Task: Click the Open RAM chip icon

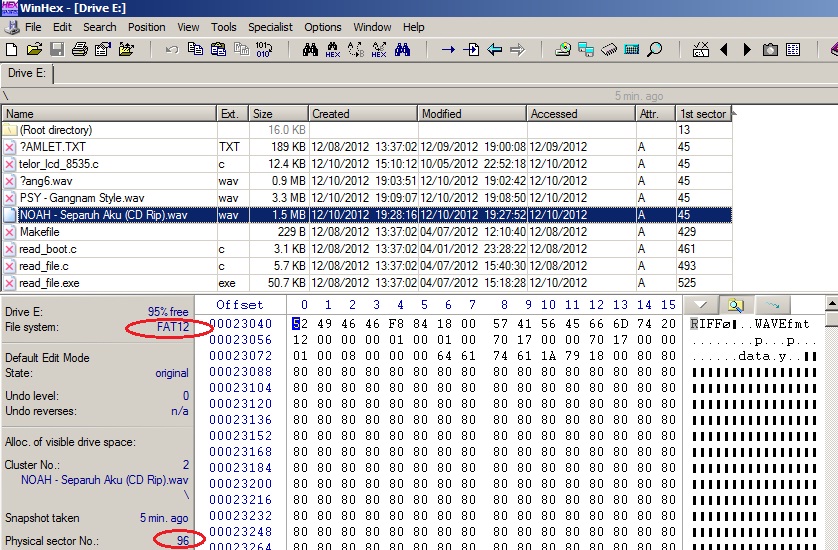Action: 609,49
